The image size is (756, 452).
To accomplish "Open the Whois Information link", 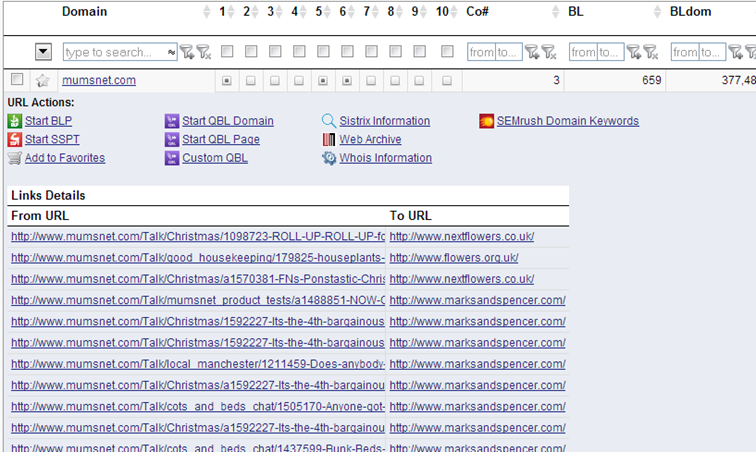I will pyautogui.click(x=385, y=158).
